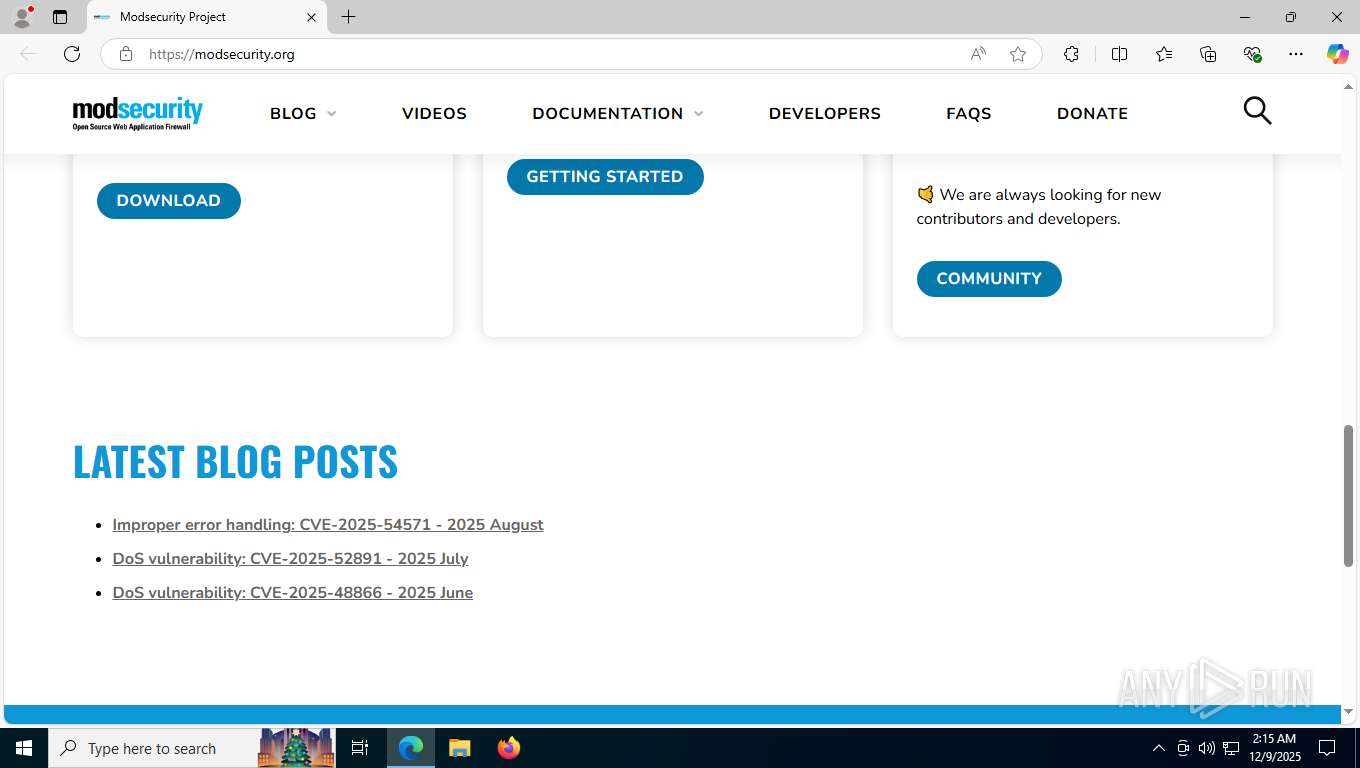Add page to favorites star icon
Viewport: 1360px width, 768px height.
1018,54
